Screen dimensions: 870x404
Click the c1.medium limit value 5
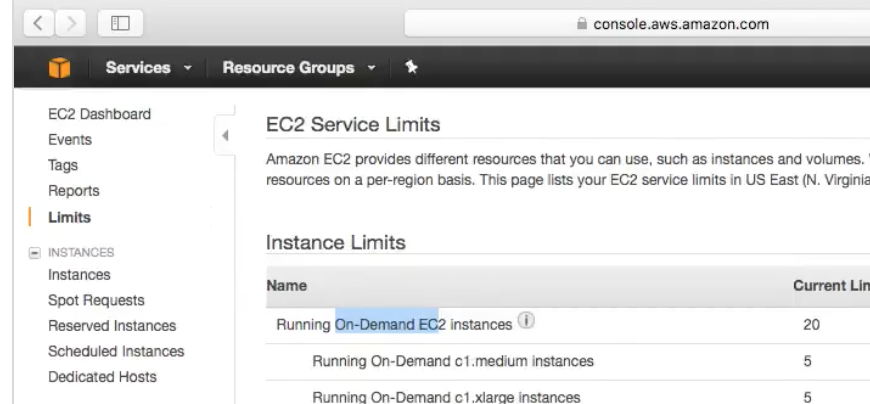coord(807,362)
